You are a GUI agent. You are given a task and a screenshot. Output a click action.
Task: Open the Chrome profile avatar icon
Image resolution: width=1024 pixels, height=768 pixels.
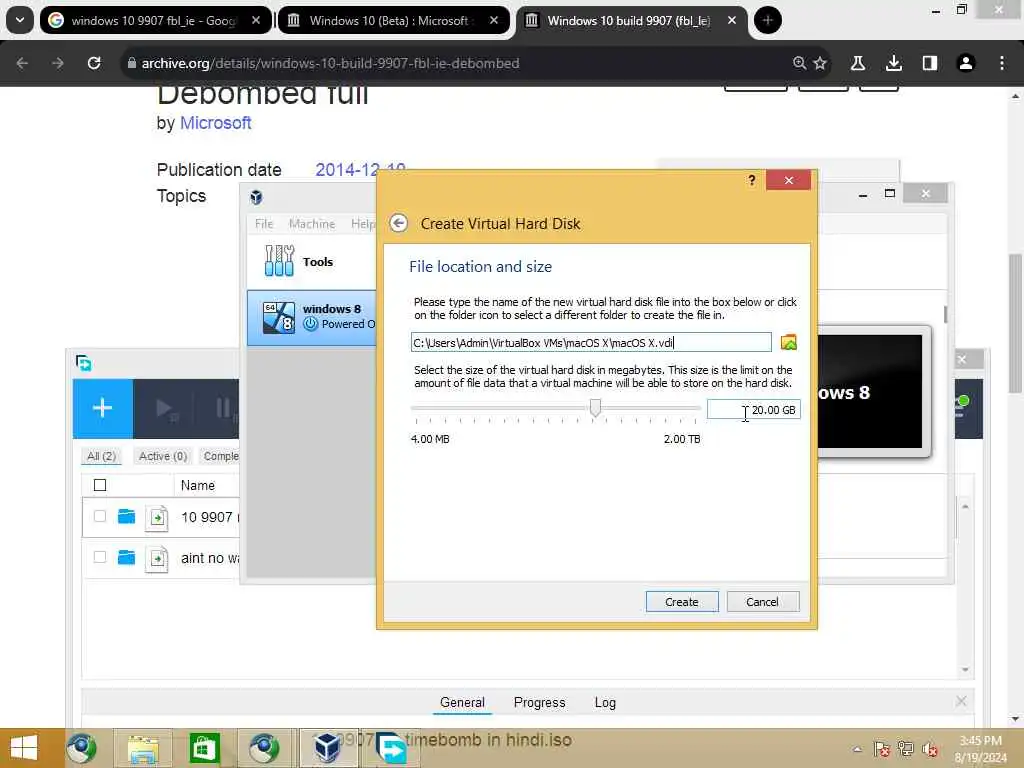tap(965, 63)
